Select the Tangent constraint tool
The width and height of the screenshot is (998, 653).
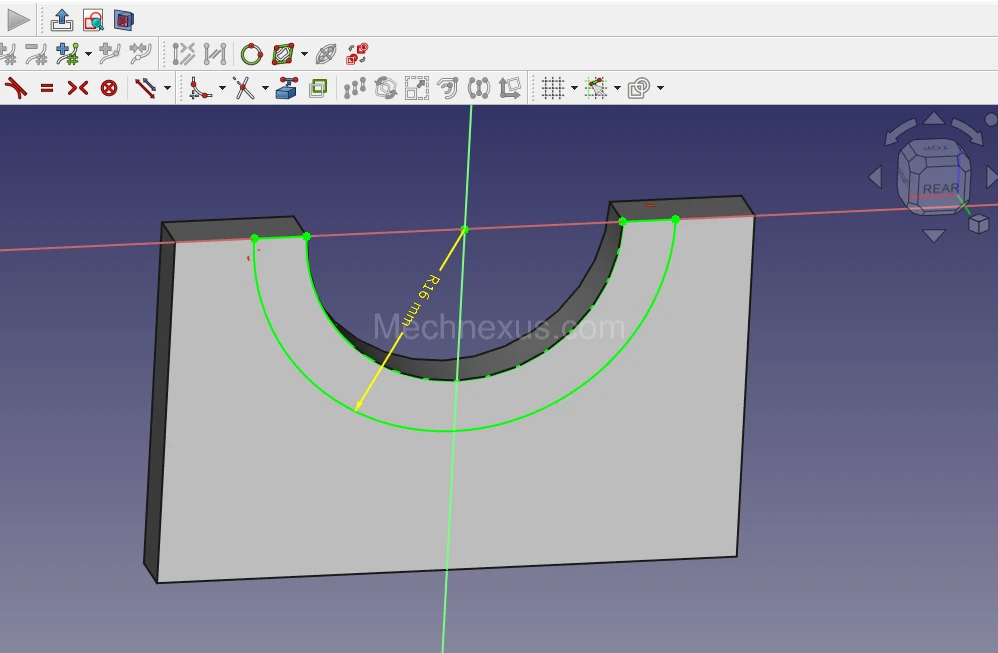pyautogui.click(x=16, y=88)
